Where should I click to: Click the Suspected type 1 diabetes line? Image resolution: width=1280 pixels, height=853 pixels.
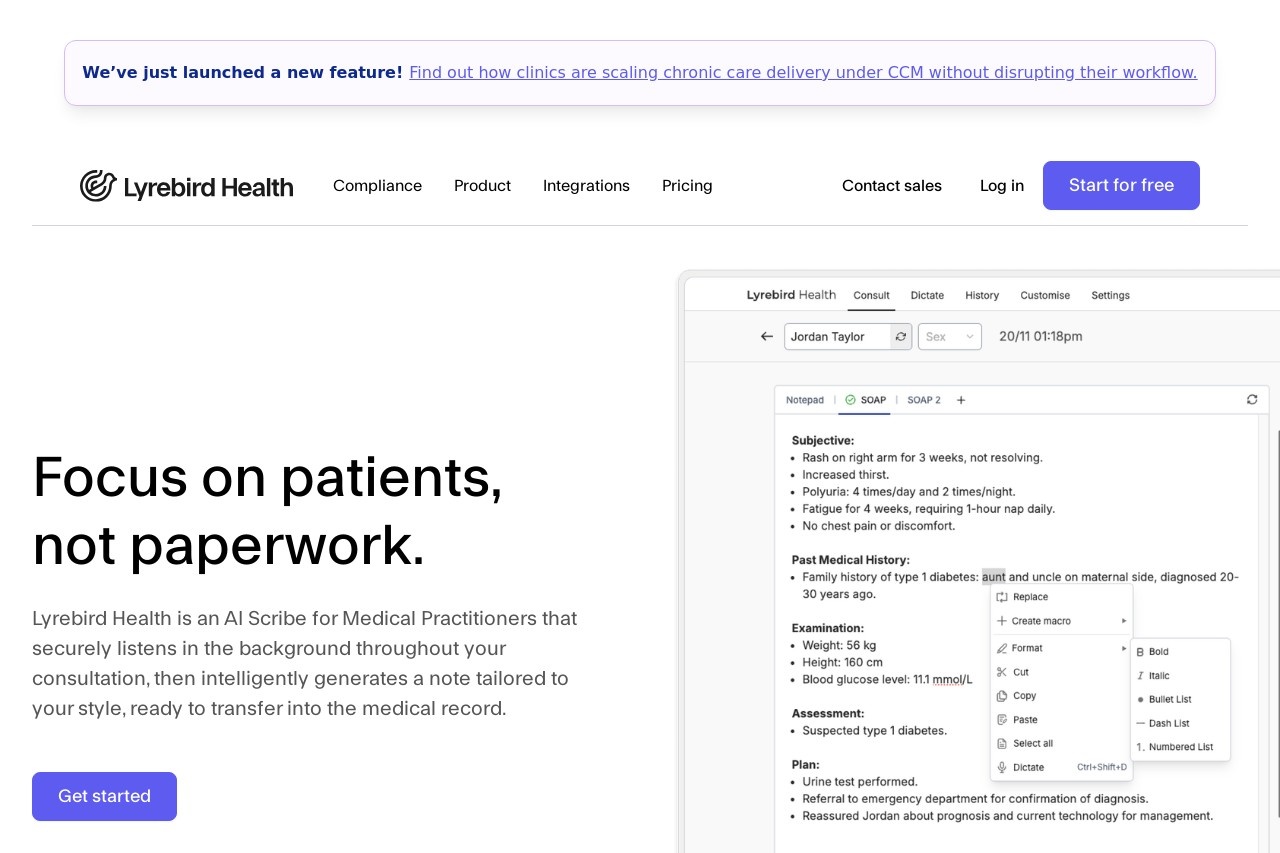[874, 731]
